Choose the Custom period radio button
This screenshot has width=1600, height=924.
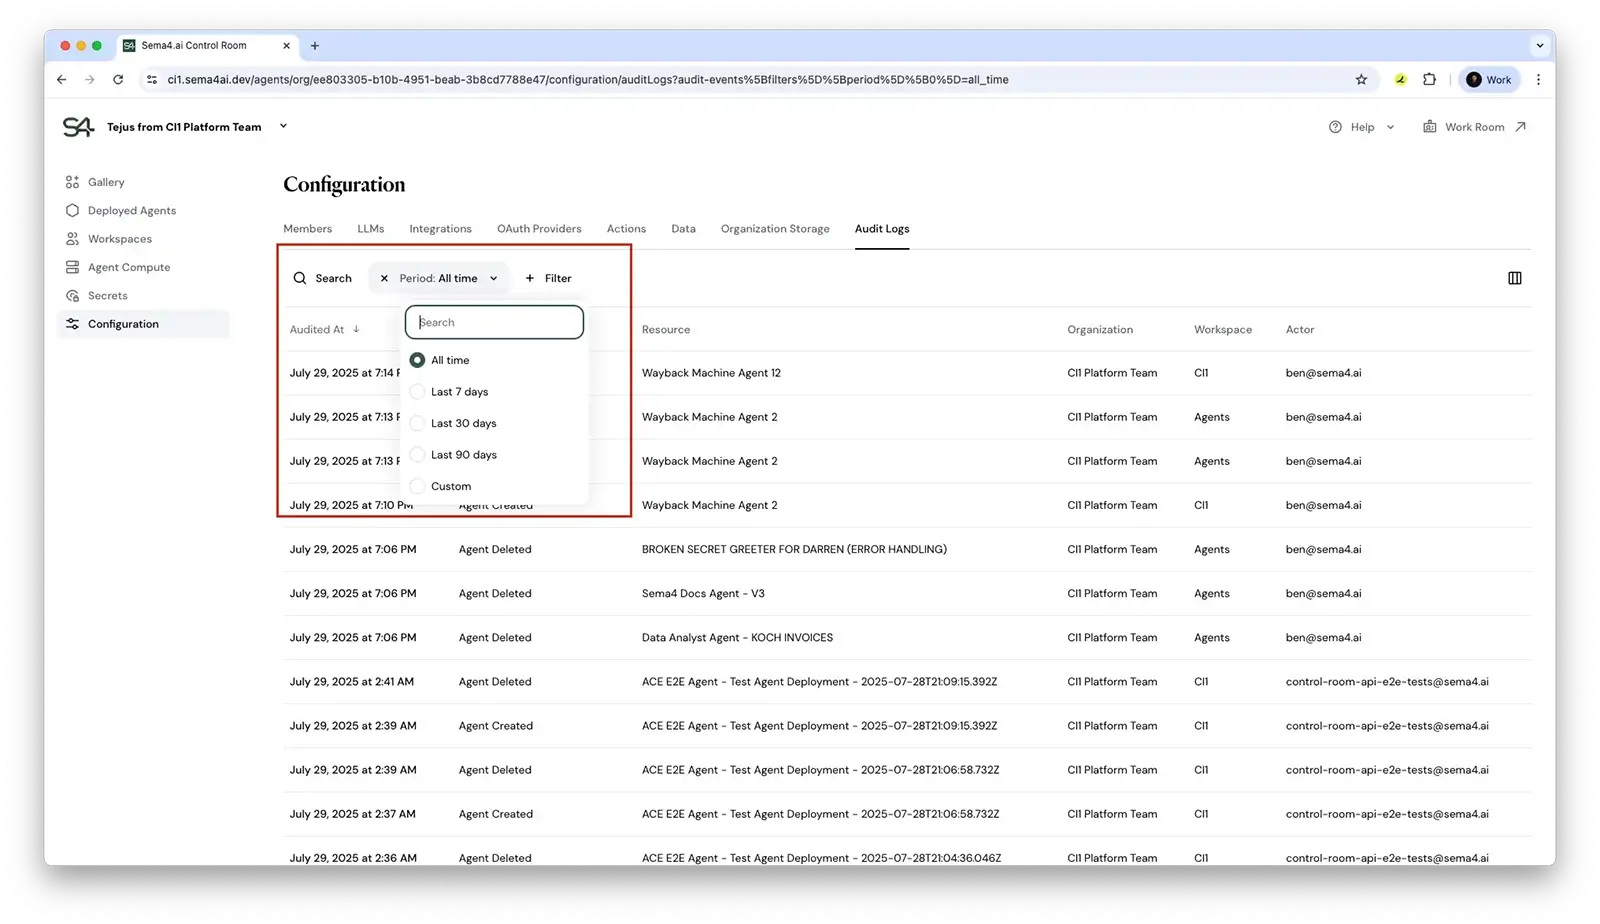pyautogui.click(x=417, y=486)
